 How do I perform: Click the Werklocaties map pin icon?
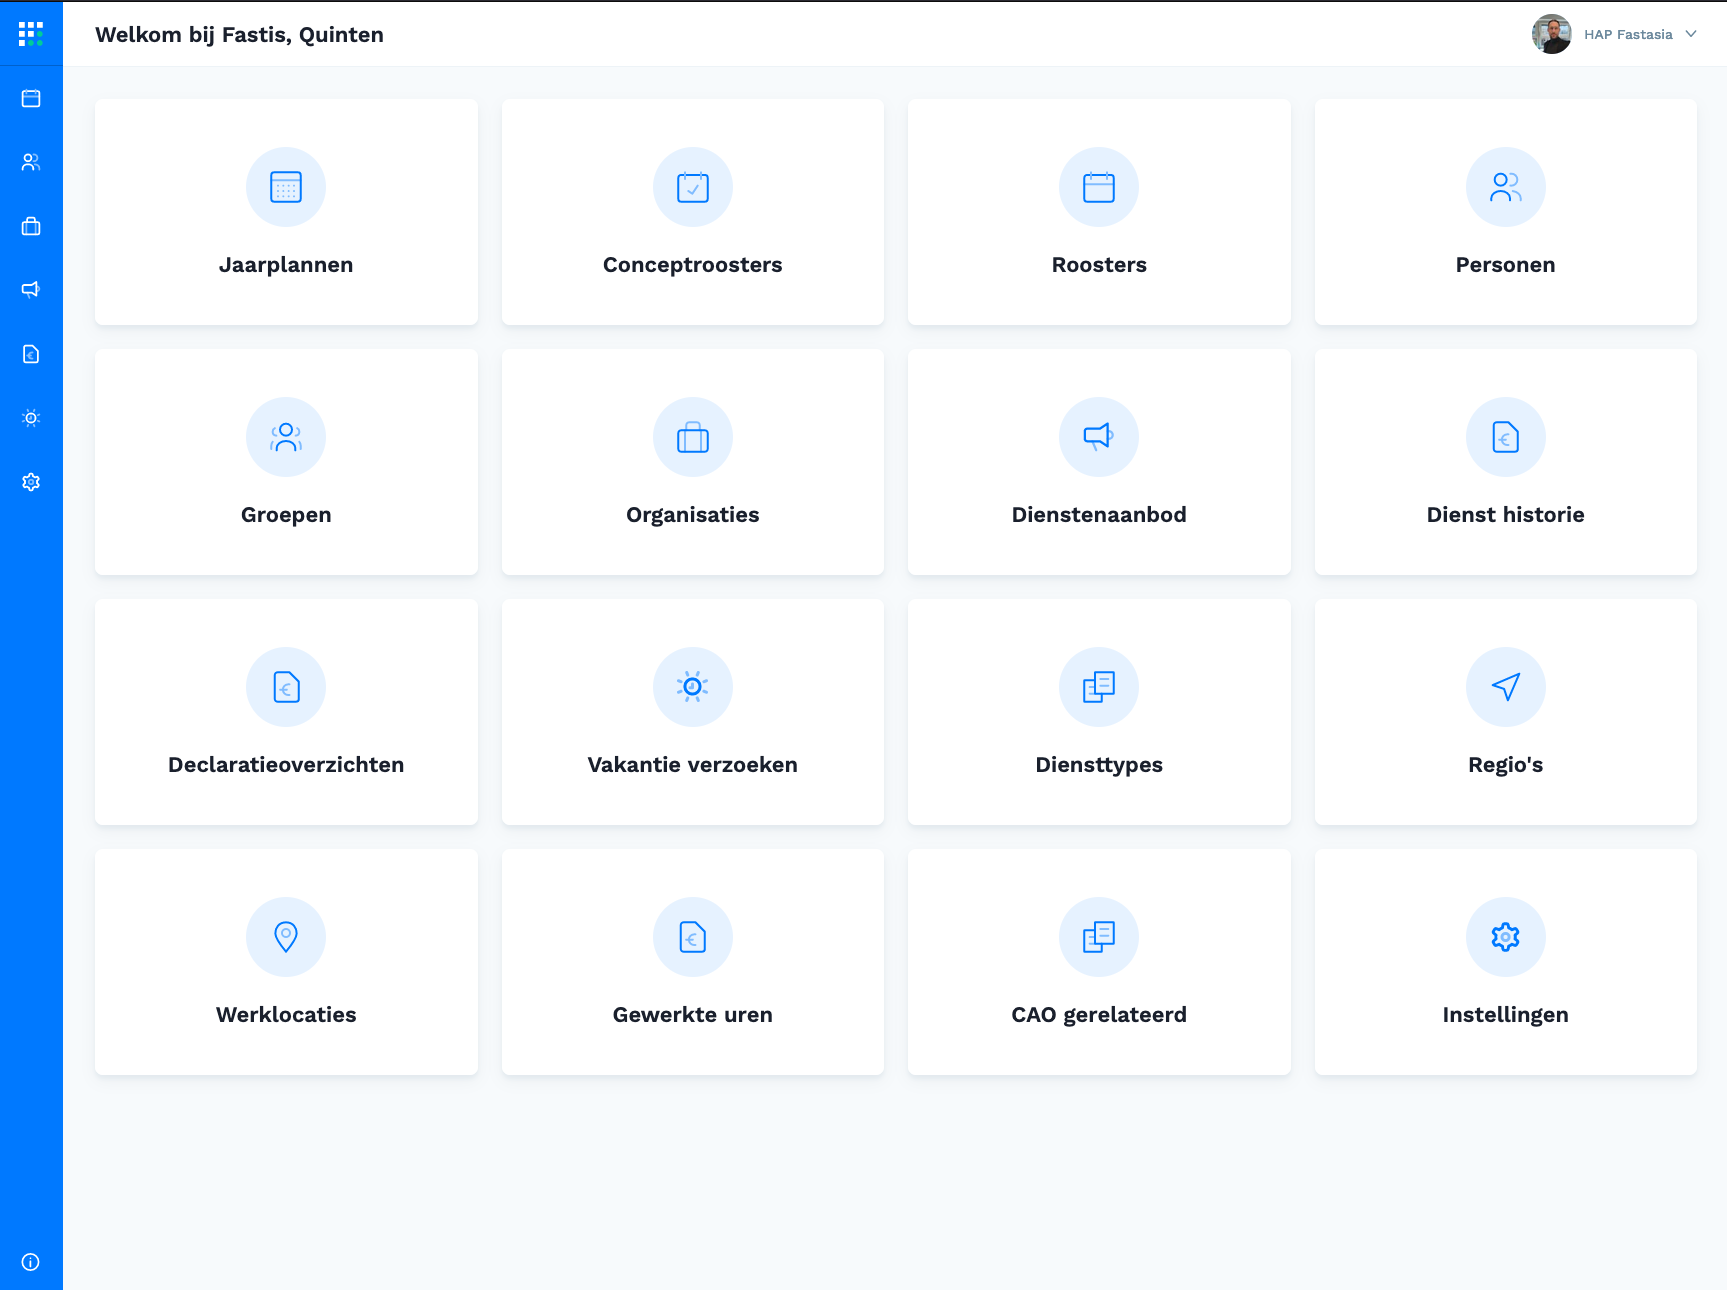click(286, 937)
